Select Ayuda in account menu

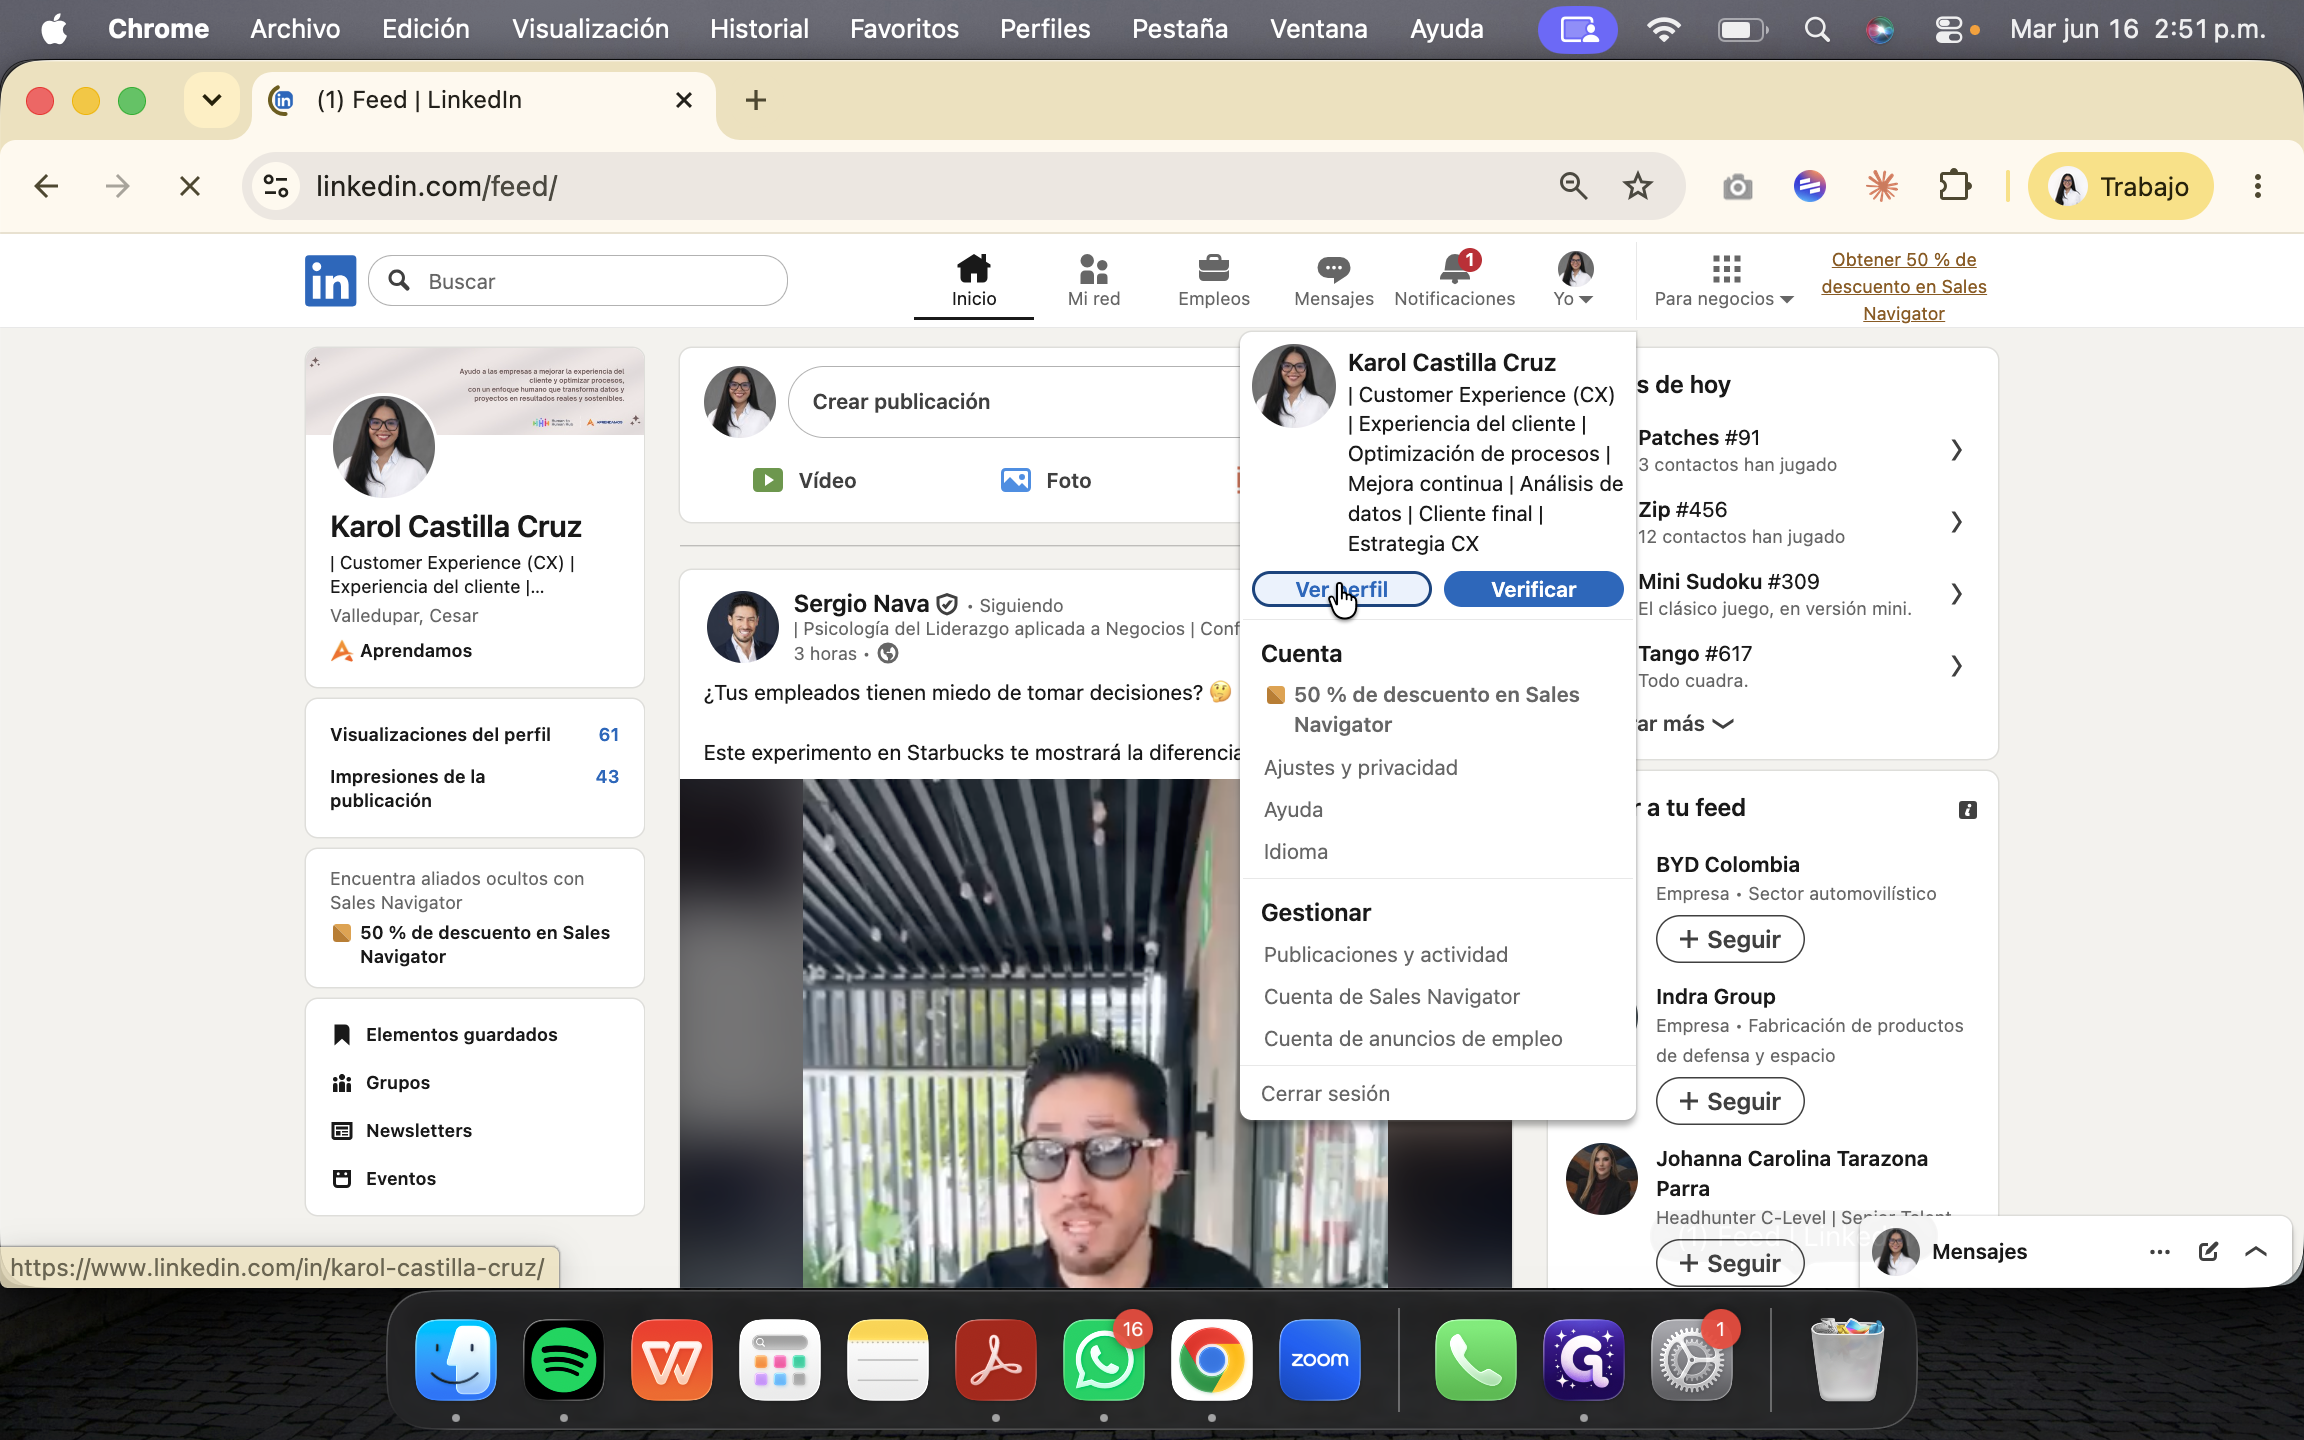tap(1293, 809)
